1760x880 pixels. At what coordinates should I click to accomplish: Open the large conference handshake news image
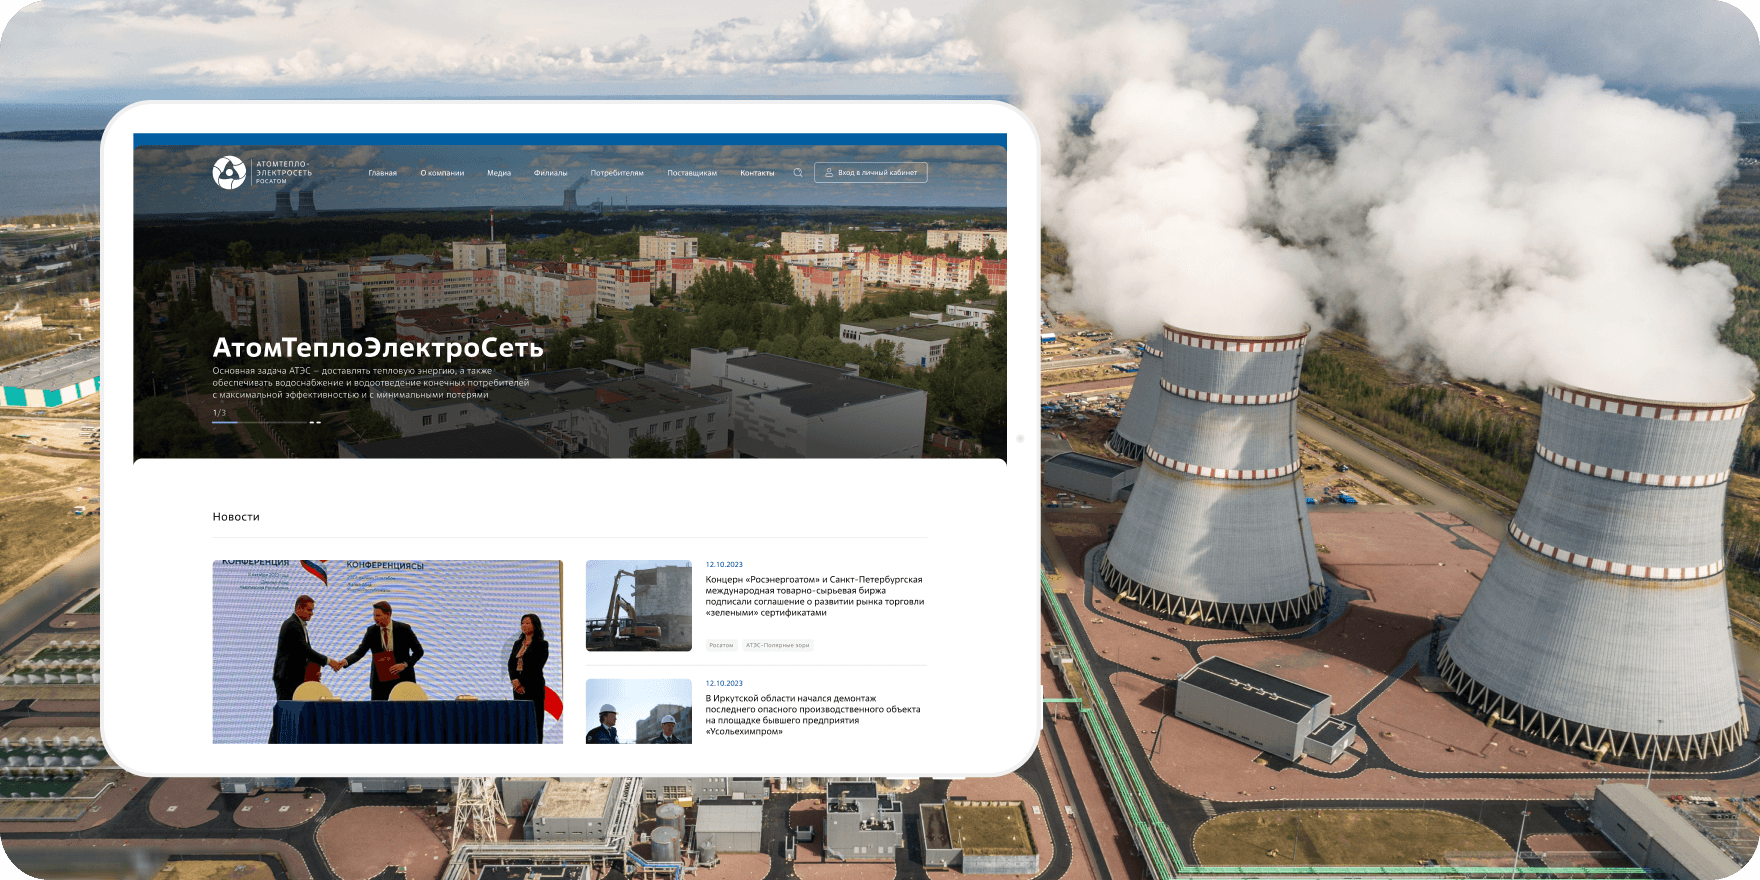(x=388, y=652)
